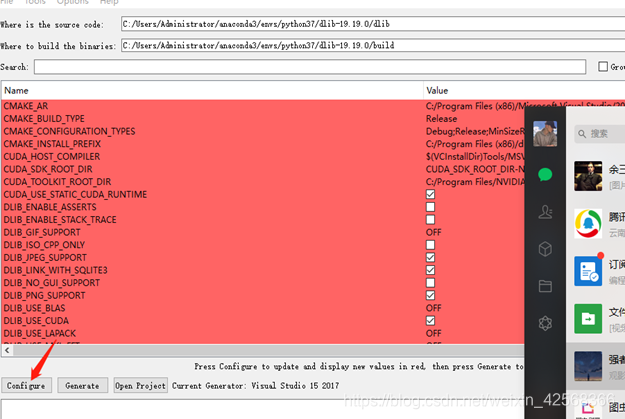Viewport: 625px width, 419px height.
Task: Click the OFF value of DLIB_USE_BLAS
Action: (x=434, y=308)
